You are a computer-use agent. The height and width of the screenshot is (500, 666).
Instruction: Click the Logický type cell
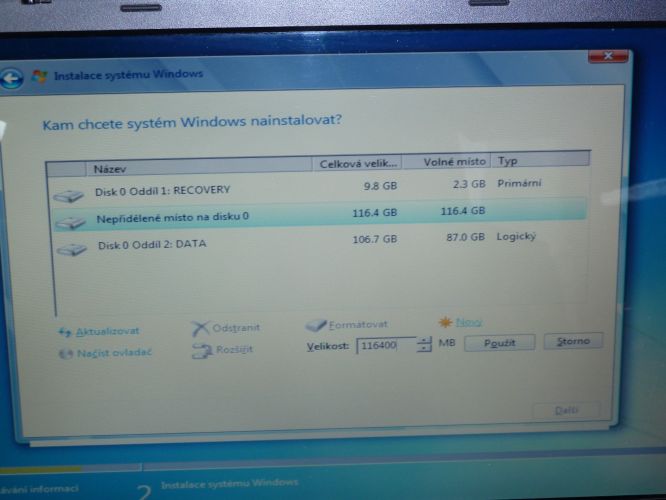click(x=516, y=236)
